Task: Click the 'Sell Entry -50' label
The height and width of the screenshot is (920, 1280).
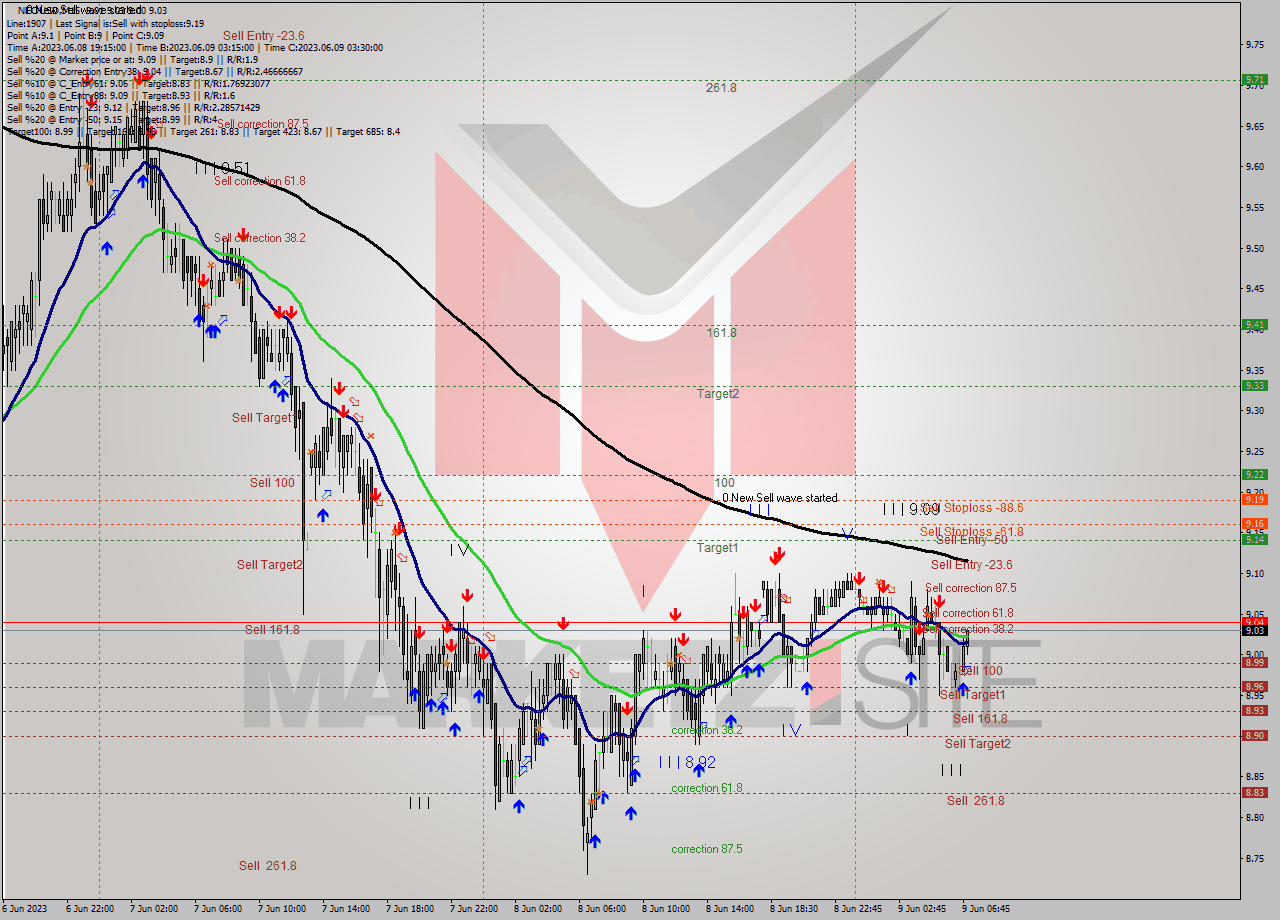Action: tap(972, 540)
